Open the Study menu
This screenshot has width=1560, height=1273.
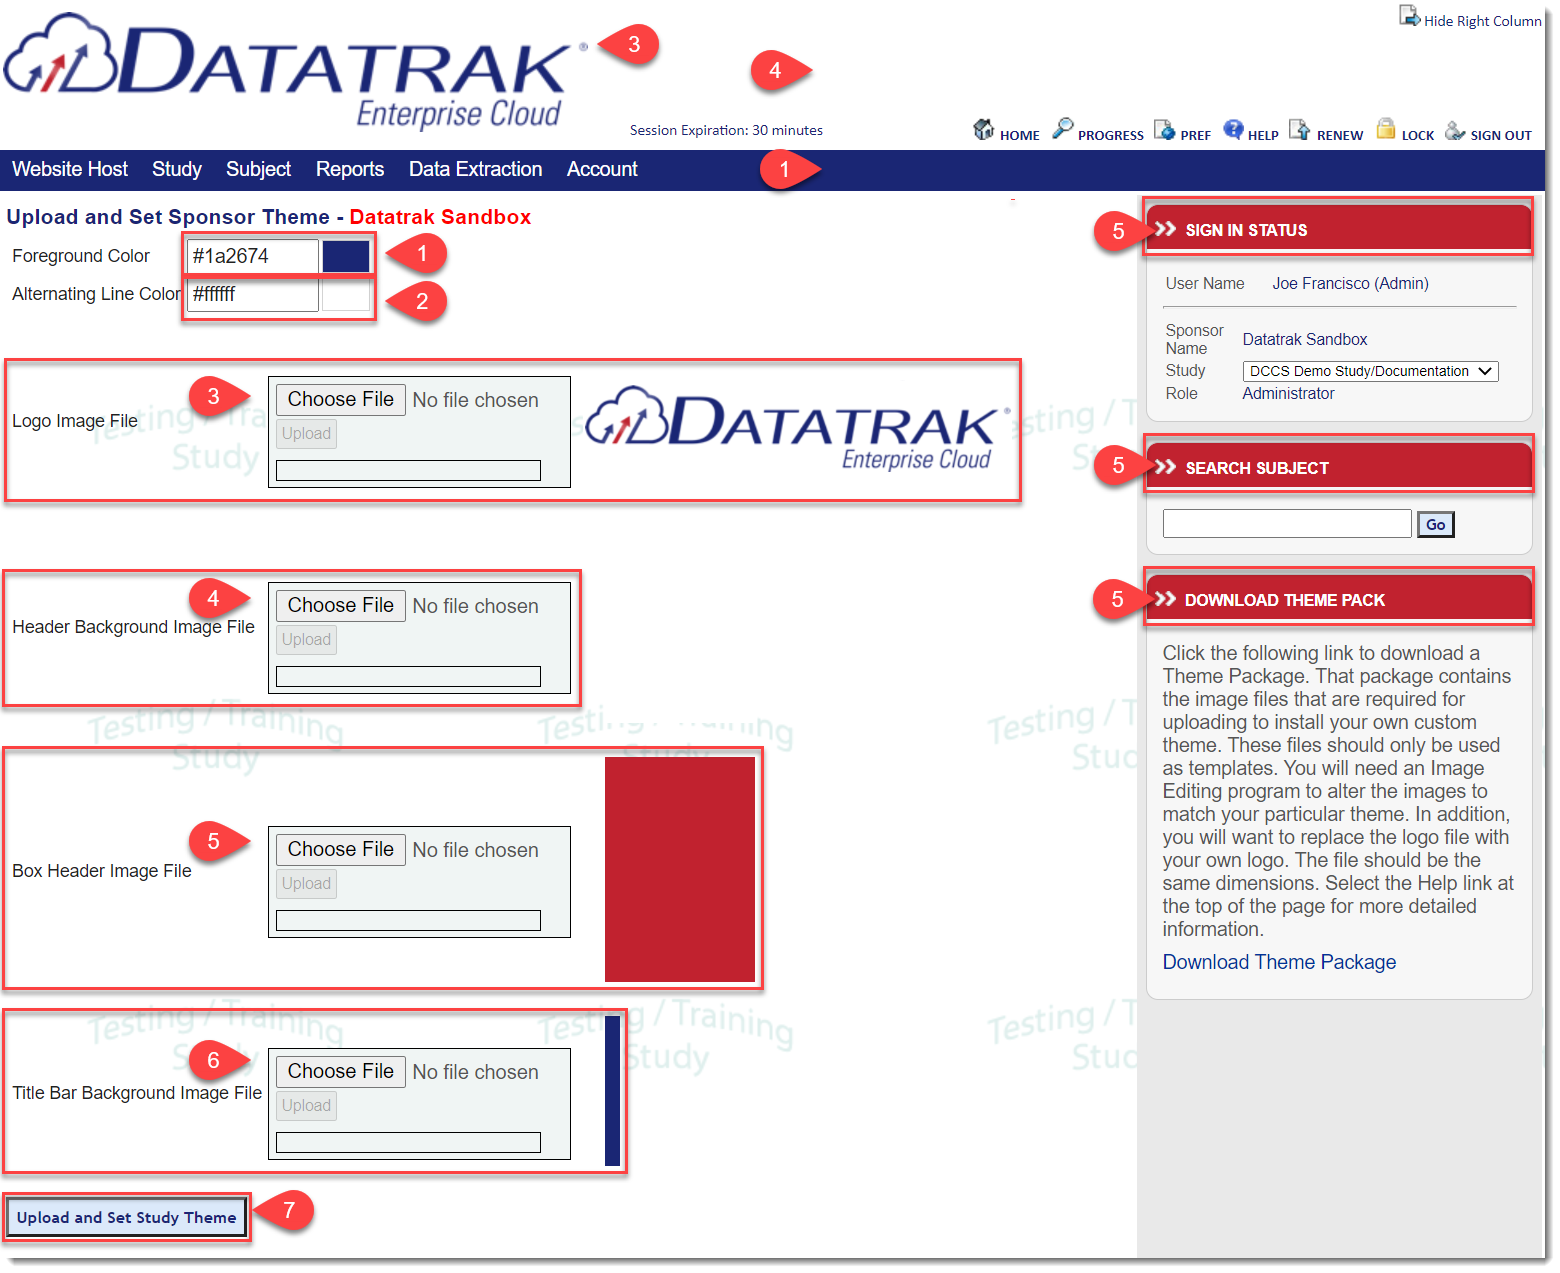(177, 169)
